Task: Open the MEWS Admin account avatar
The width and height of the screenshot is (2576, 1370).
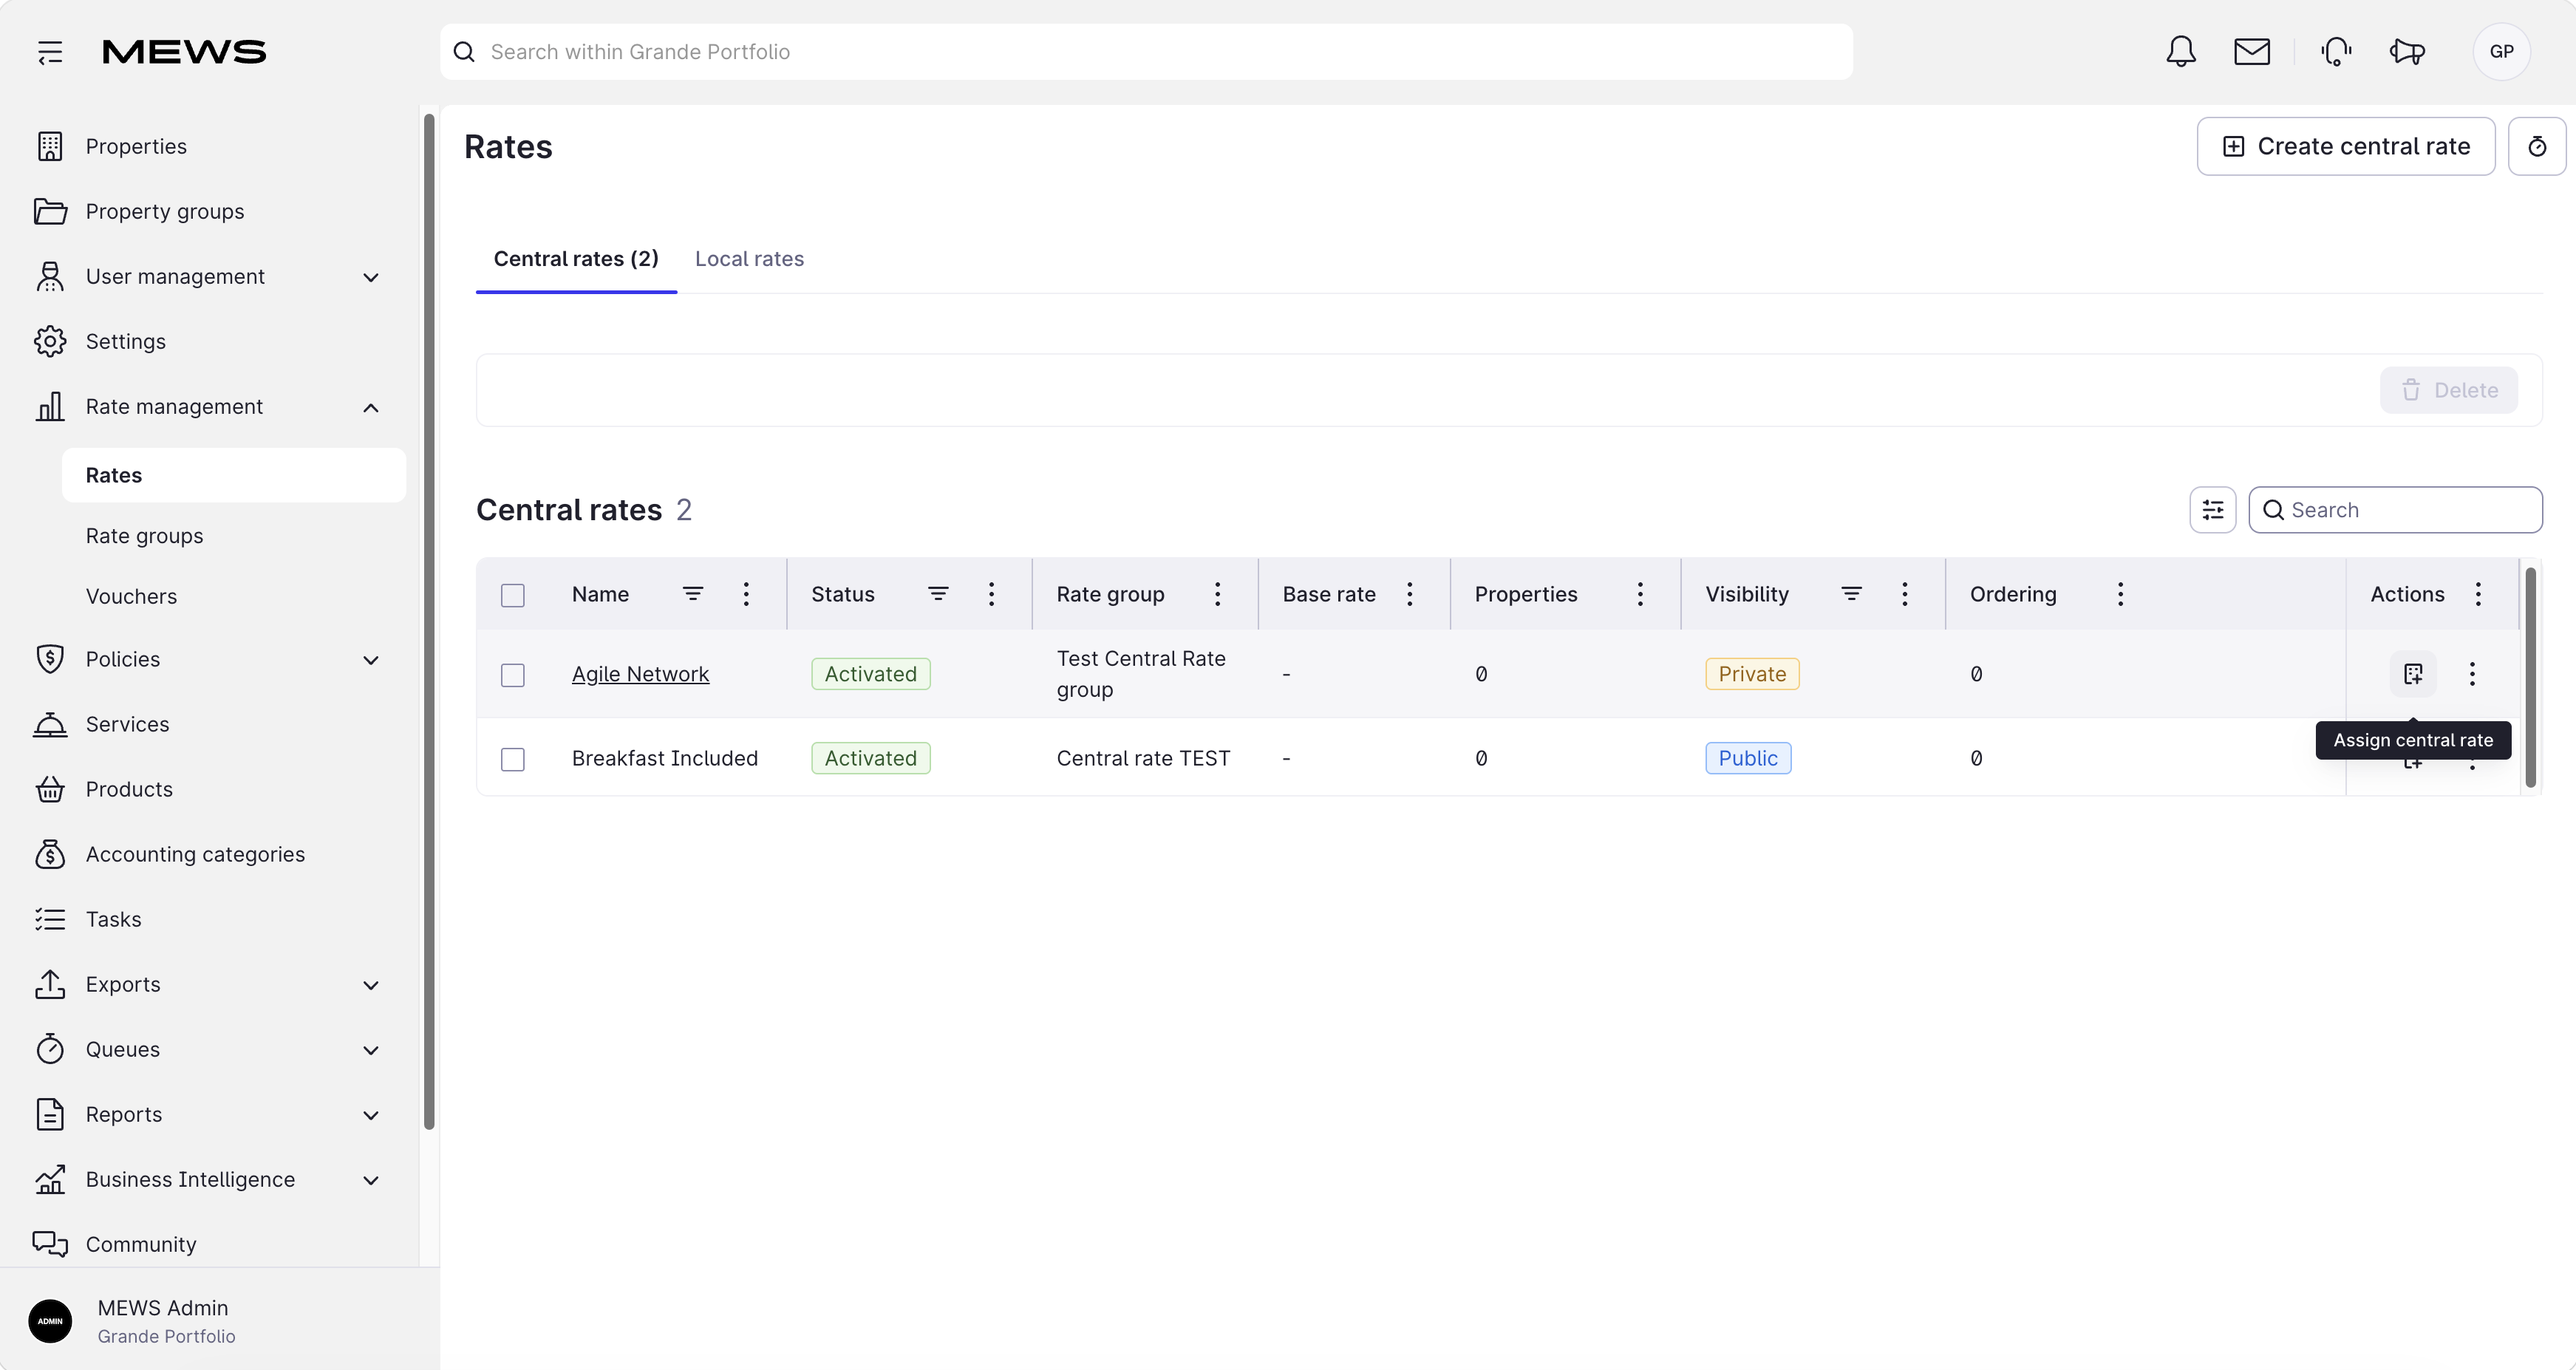Action: [50, 1321]
